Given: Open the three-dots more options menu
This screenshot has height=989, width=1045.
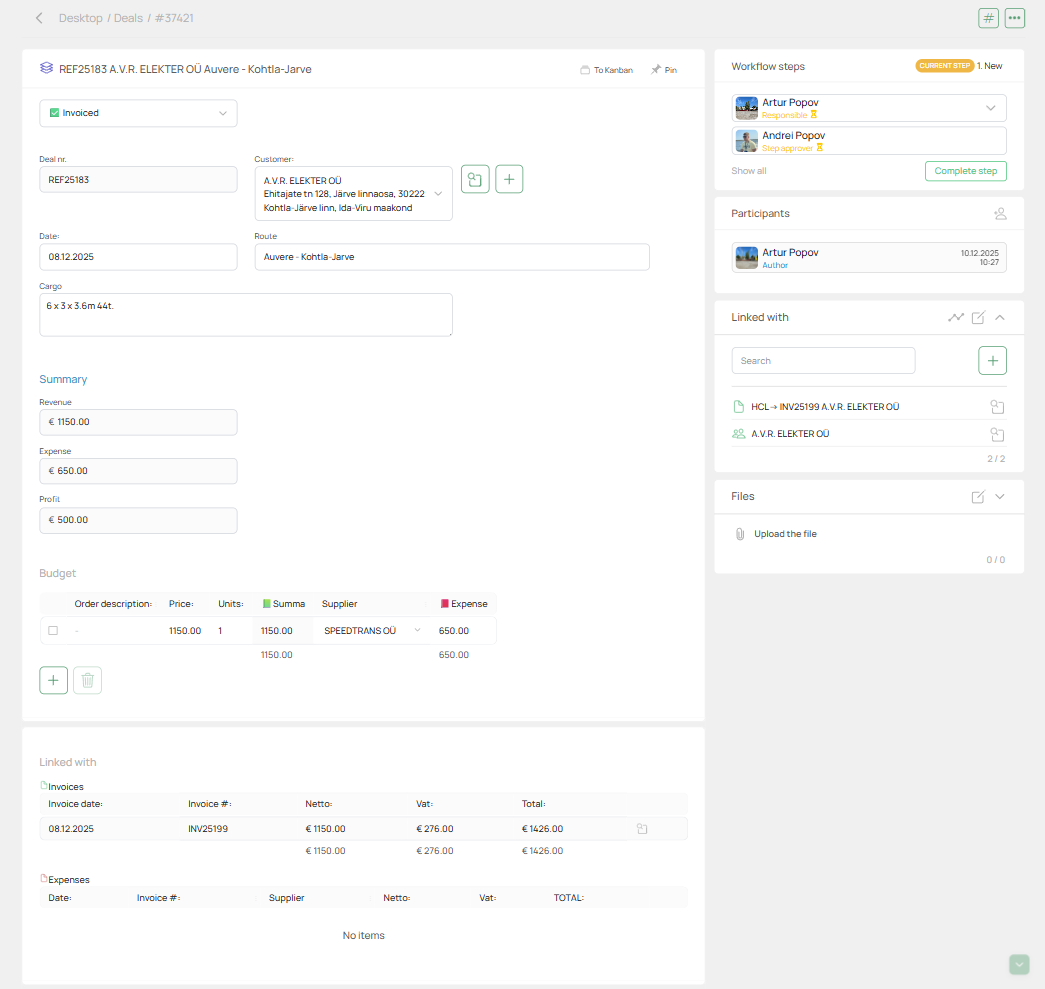Looking at the screenshot, I should point(1015,18).
